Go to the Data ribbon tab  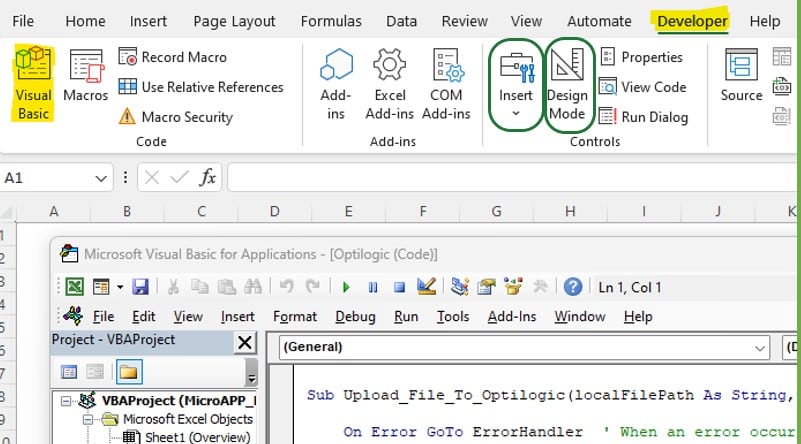(x=402, y=21)
